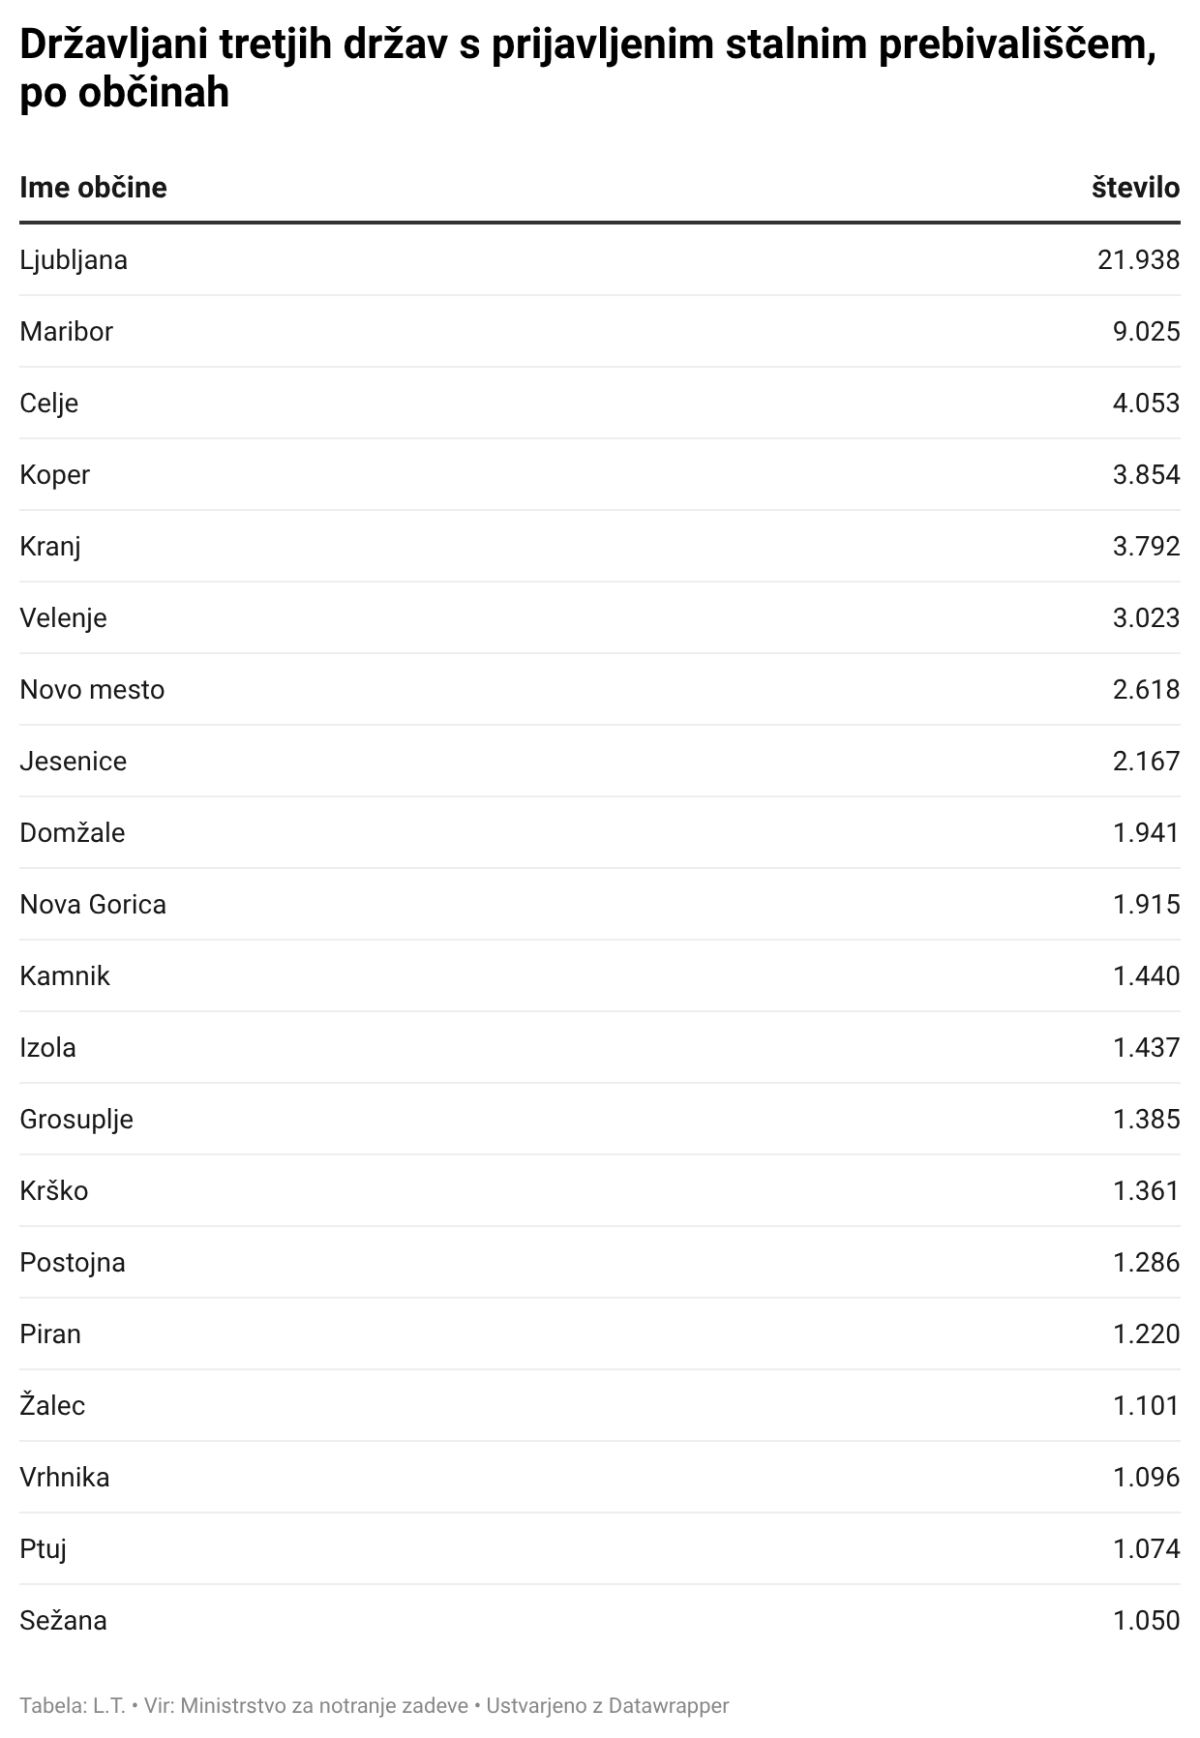Select the Celje municipality name

[x=49, y=403]
